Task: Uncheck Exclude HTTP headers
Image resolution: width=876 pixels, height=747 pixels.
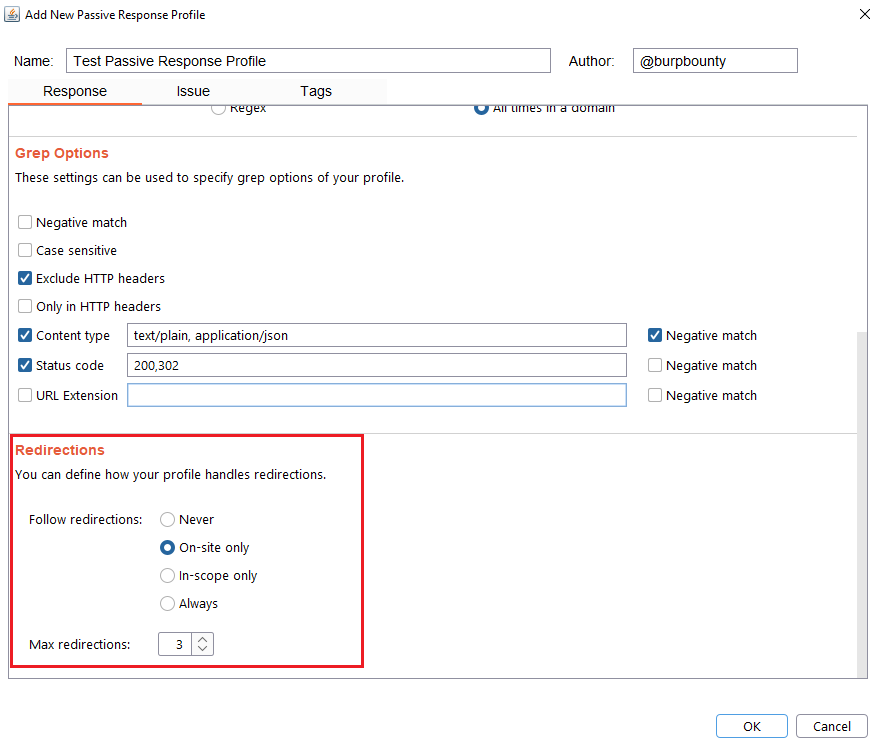Action: tap(25, 278)
